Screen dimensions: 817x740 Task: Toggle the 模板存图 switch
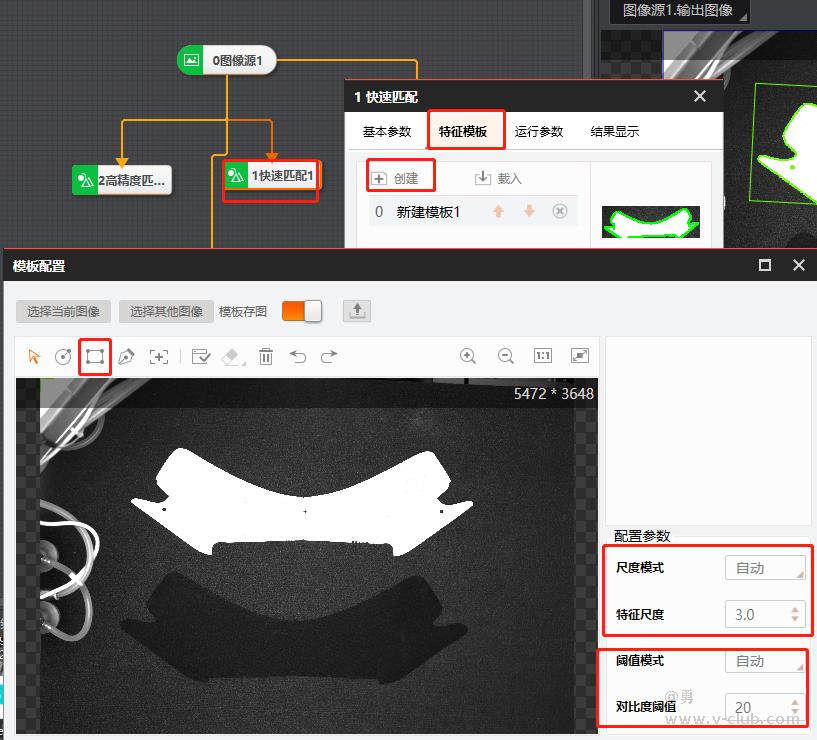tap(302, 311)
